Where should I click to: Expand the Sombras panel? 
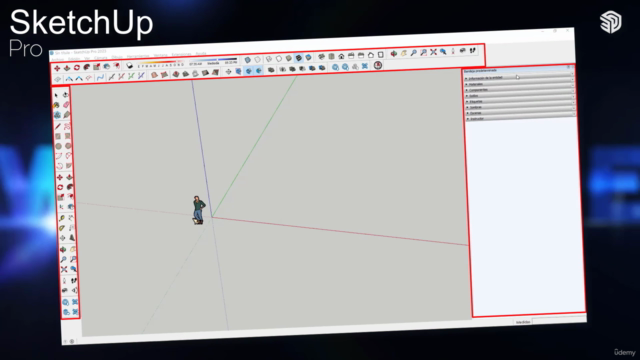[x=520, y=107]
